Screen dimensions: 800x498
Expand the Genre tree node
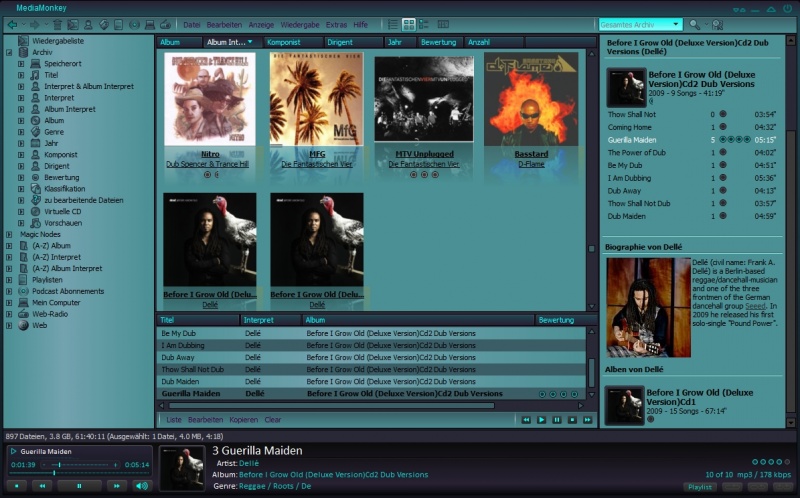[21, 132]
